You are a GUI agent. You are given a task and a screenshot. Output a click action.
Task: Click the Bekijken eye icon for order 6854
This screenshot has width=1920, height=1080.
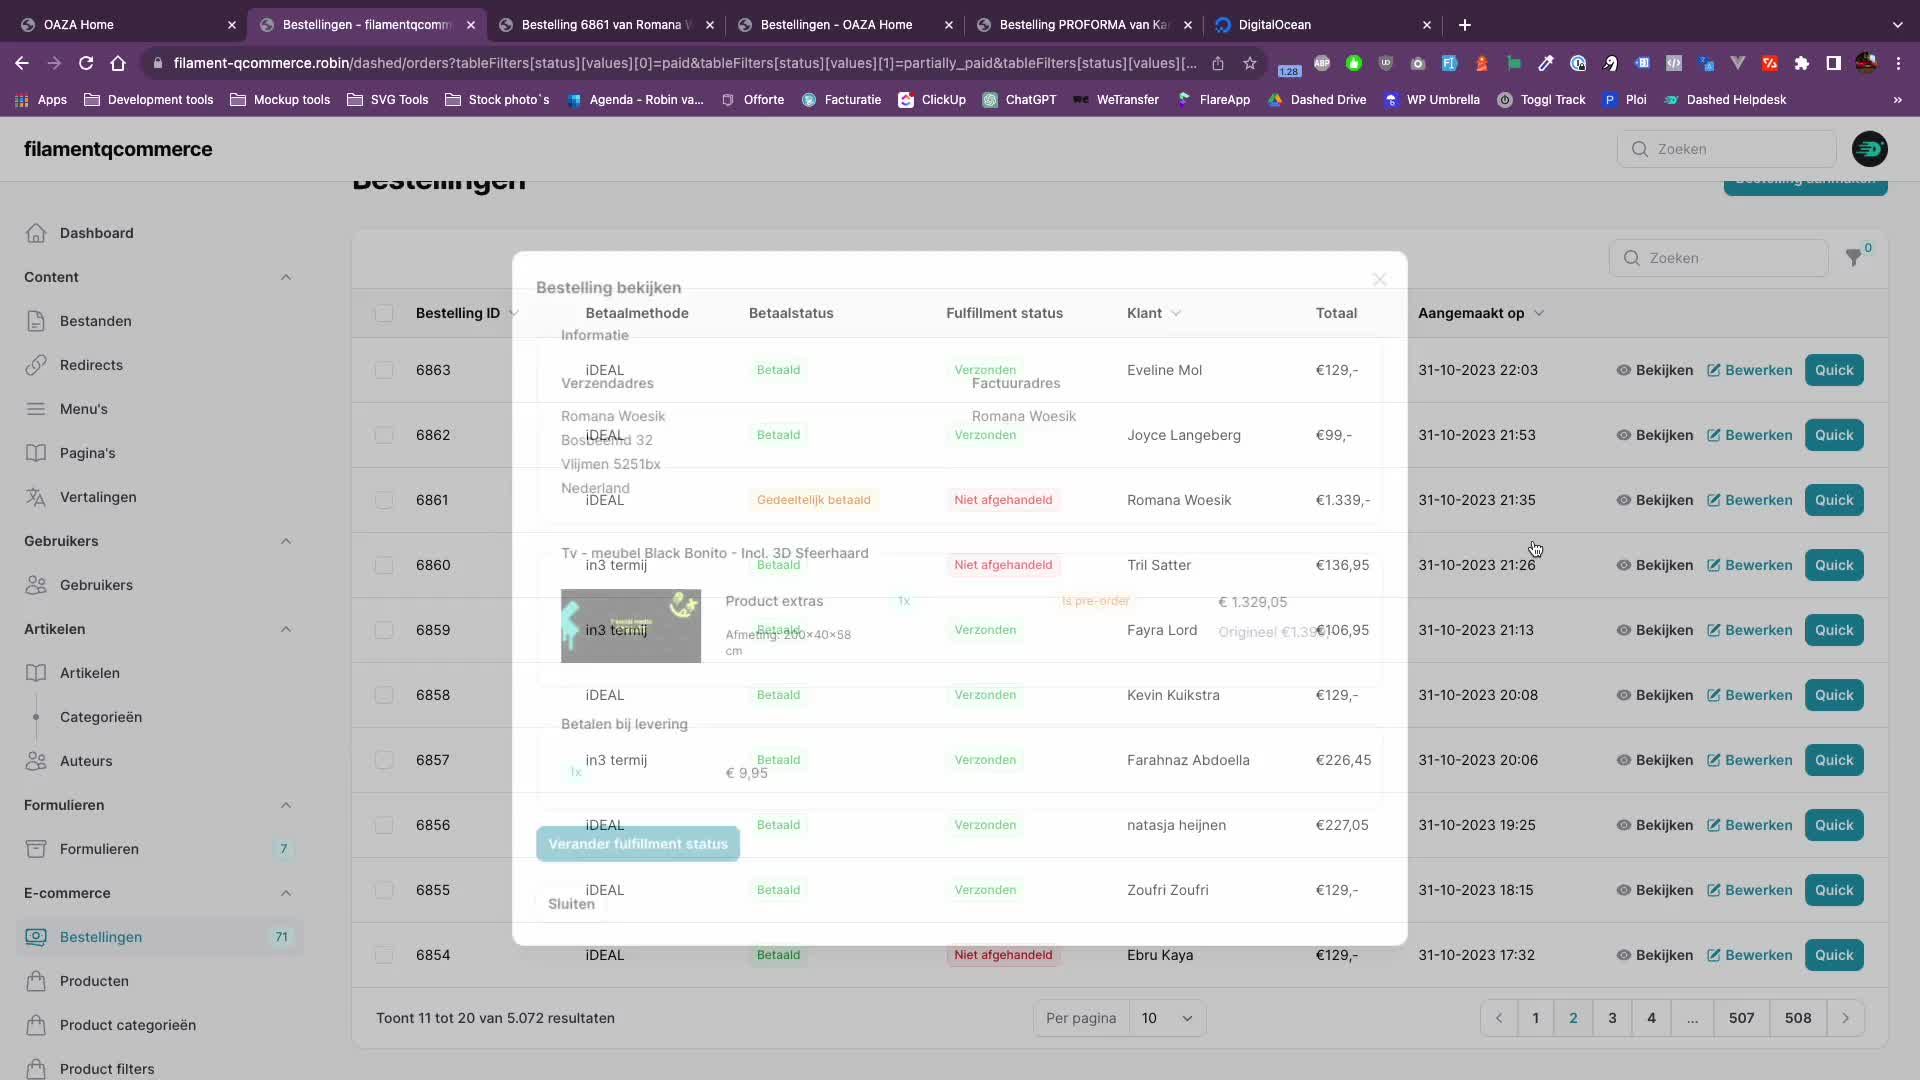[1624, 955]
